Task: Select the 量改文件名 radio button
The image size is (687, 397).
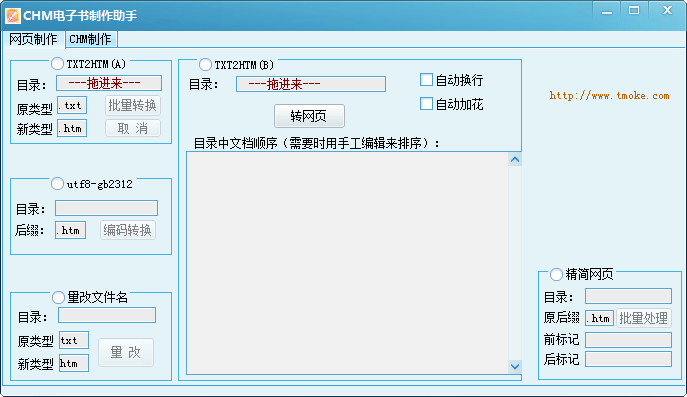Action: (58, 298)
